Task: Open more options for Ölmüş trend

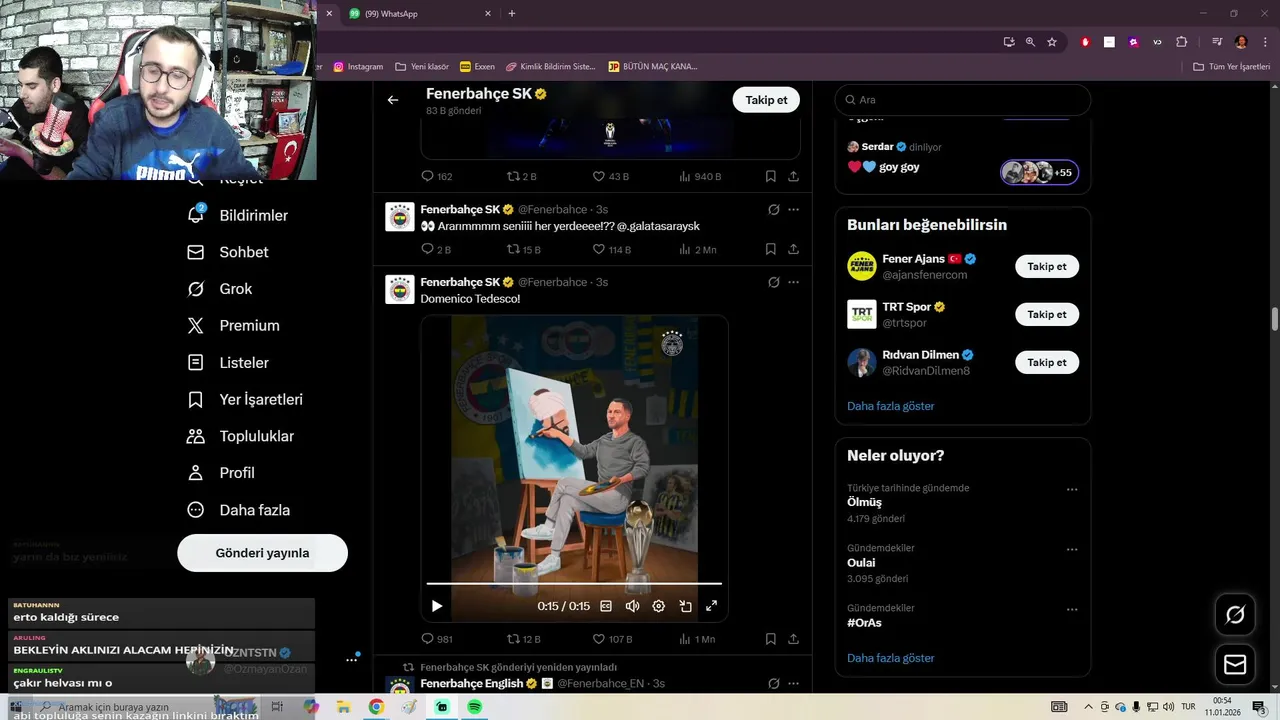Action: [x=1072, y=490]
